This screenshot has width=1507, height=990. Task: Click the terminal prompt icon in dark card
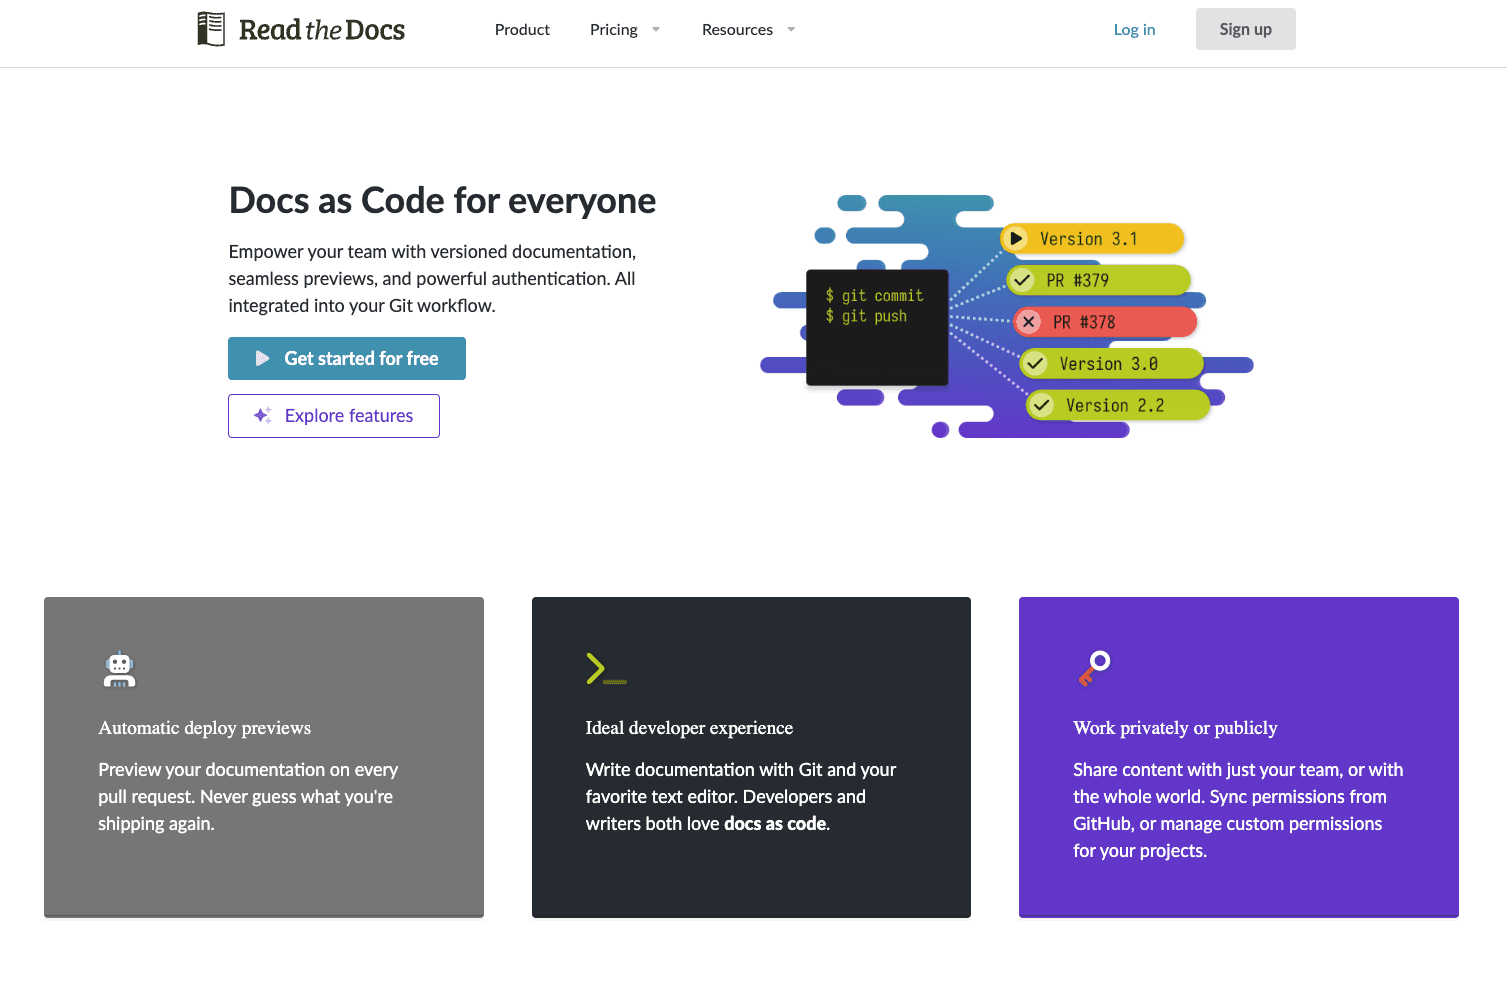pos(605,668)
